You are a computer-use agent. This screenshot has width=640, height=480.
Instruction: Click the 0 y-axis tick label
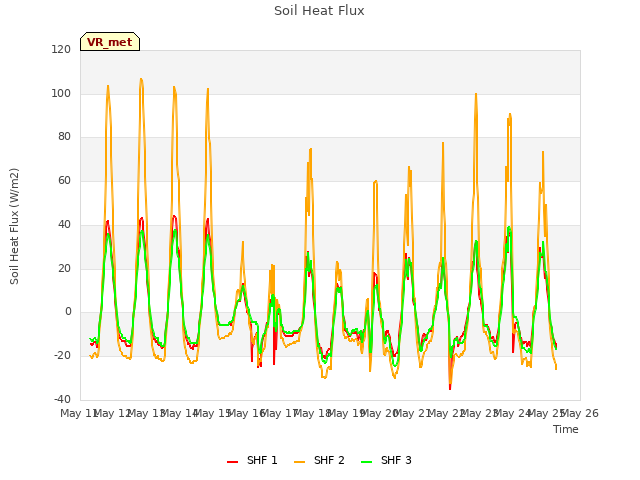[68, 312]
